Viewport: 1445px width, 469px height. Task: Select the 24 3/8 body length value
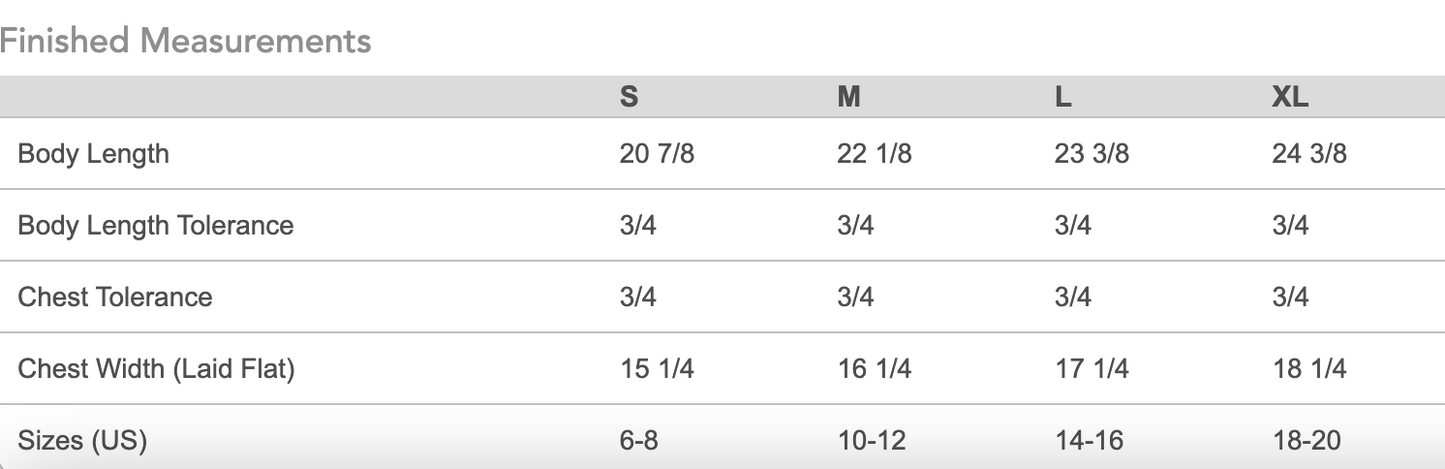pos(1309,154)
